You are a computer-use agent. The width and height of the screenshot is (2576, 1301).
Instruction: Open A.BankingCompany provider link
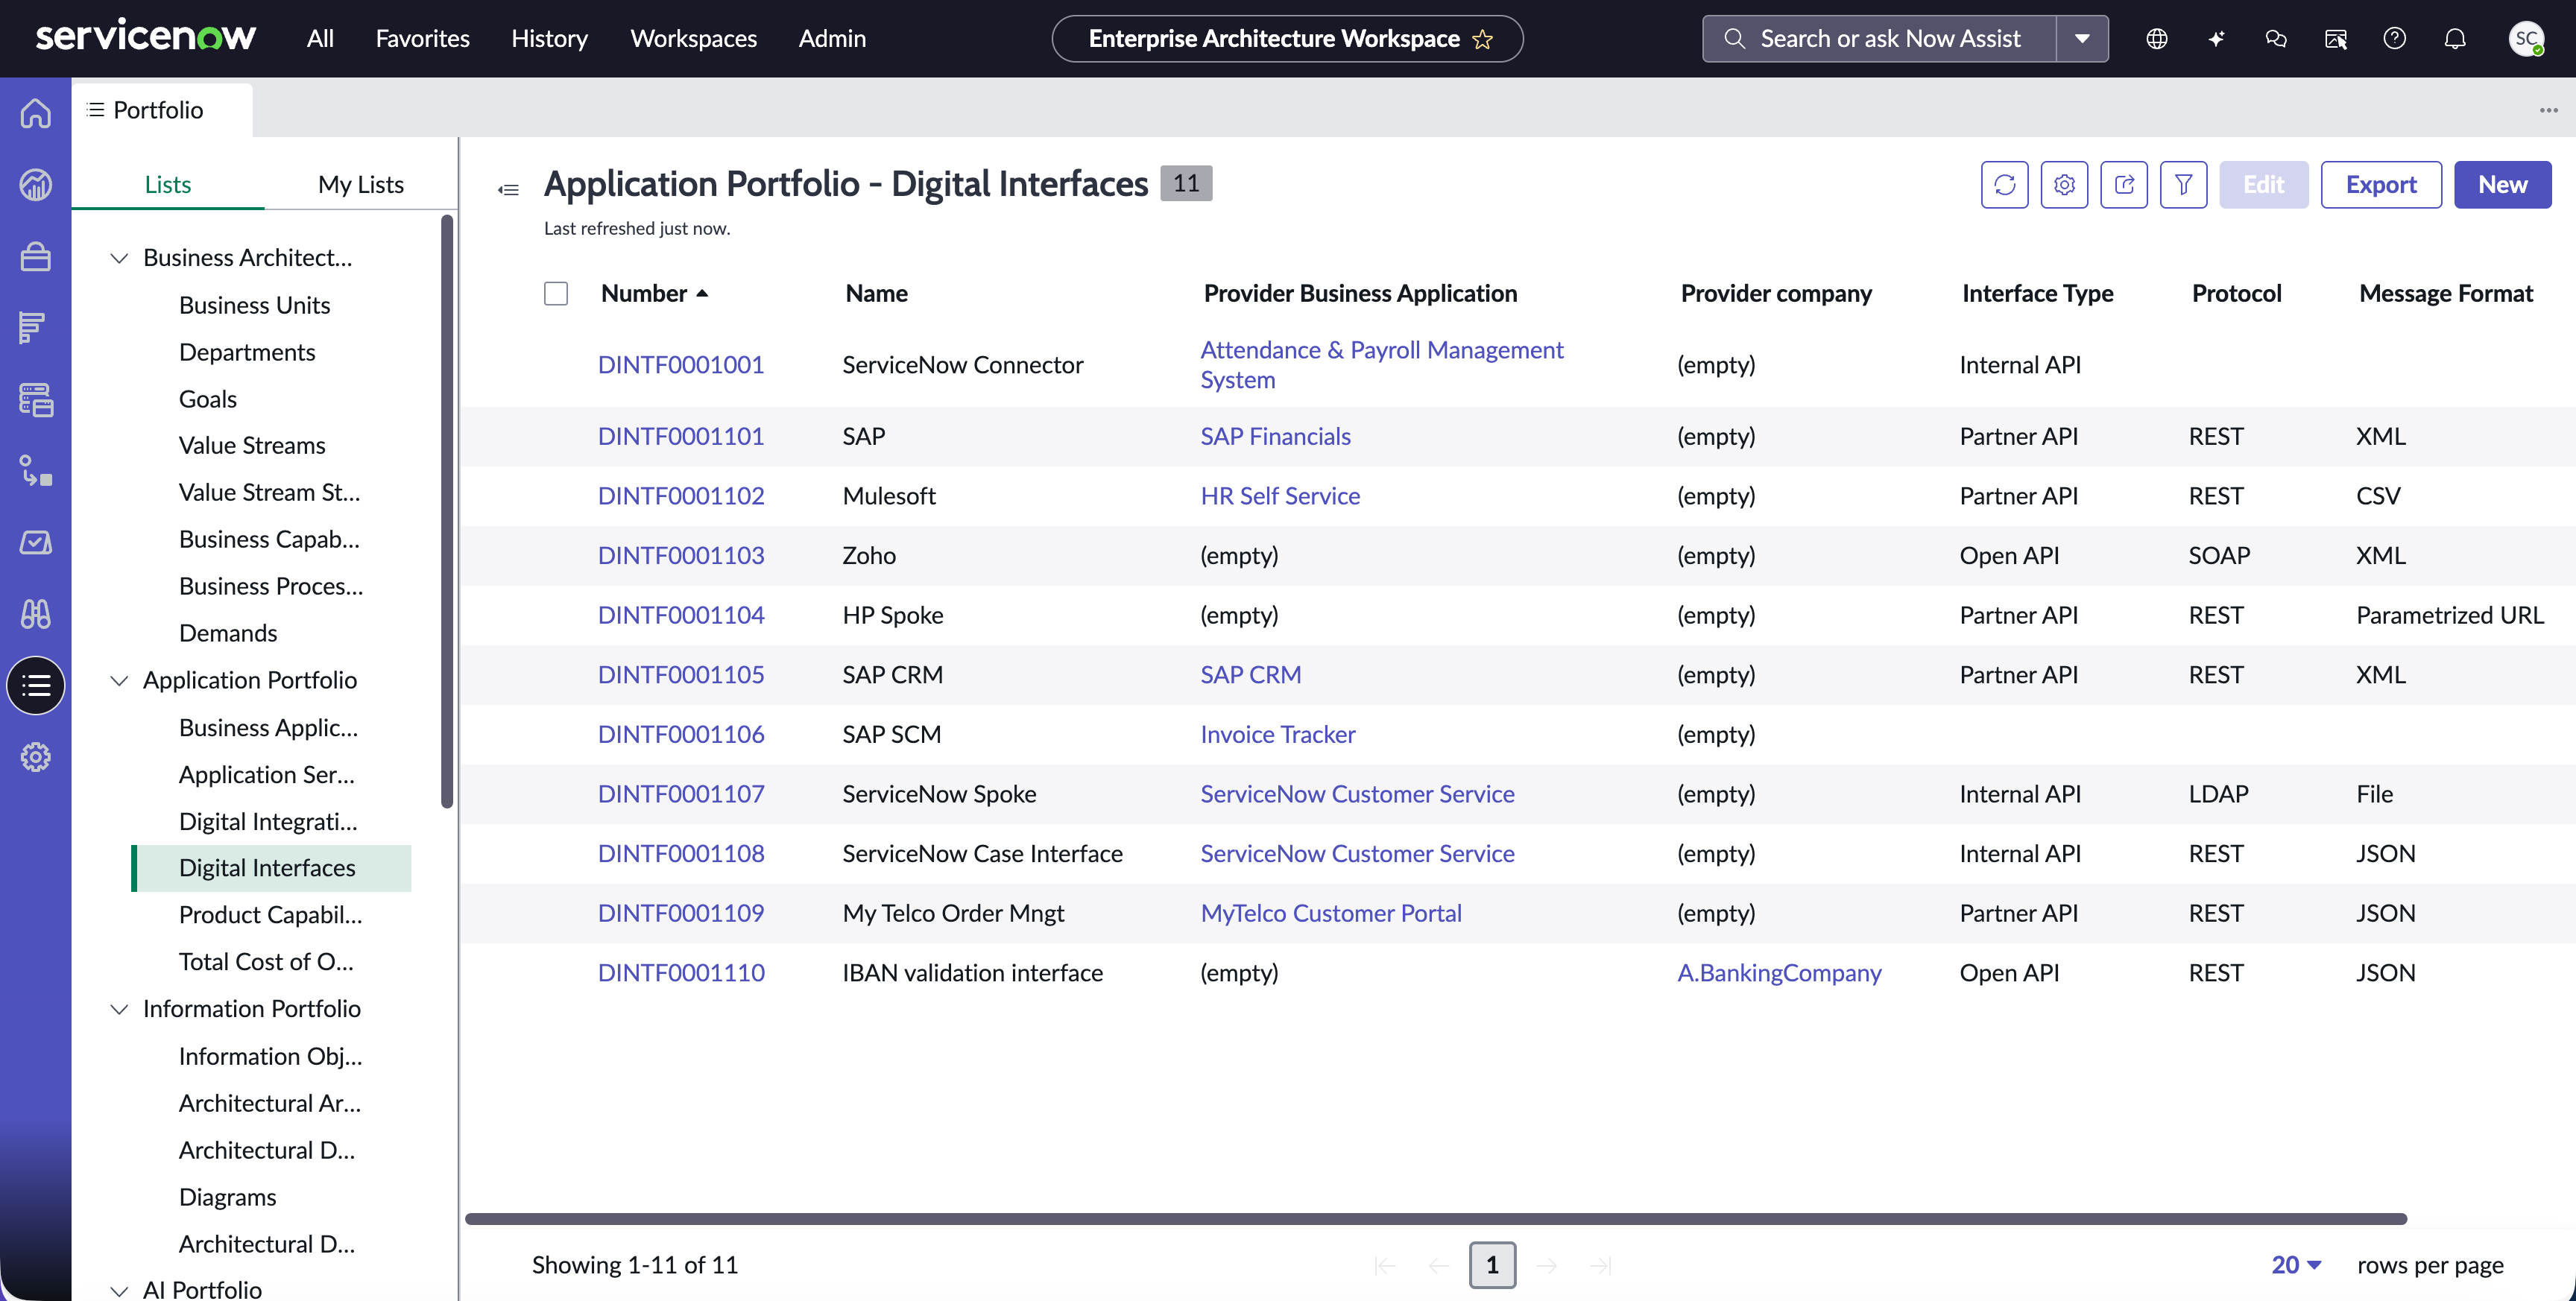(1779, 973)
